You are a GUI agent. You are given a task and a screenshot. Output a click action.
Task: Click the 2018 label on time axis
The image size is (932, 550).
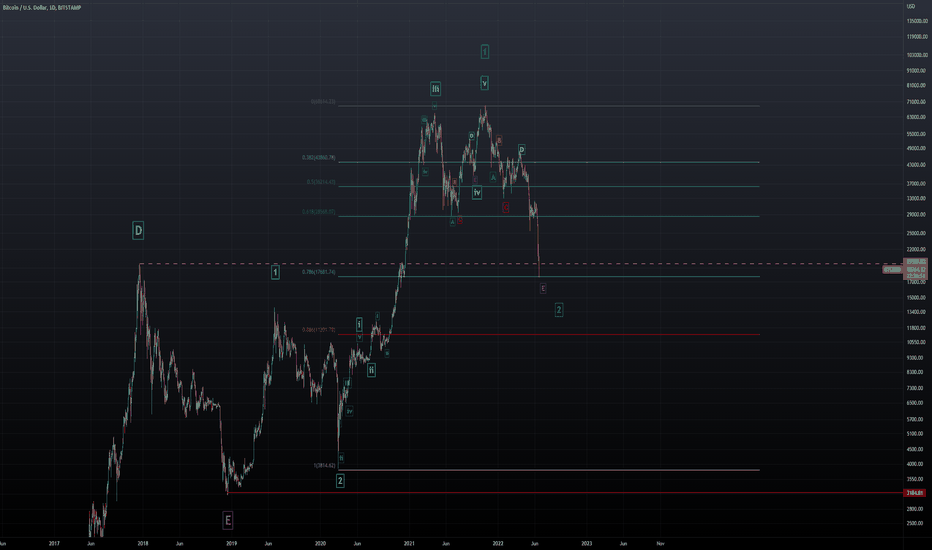[x=143, y=543]
